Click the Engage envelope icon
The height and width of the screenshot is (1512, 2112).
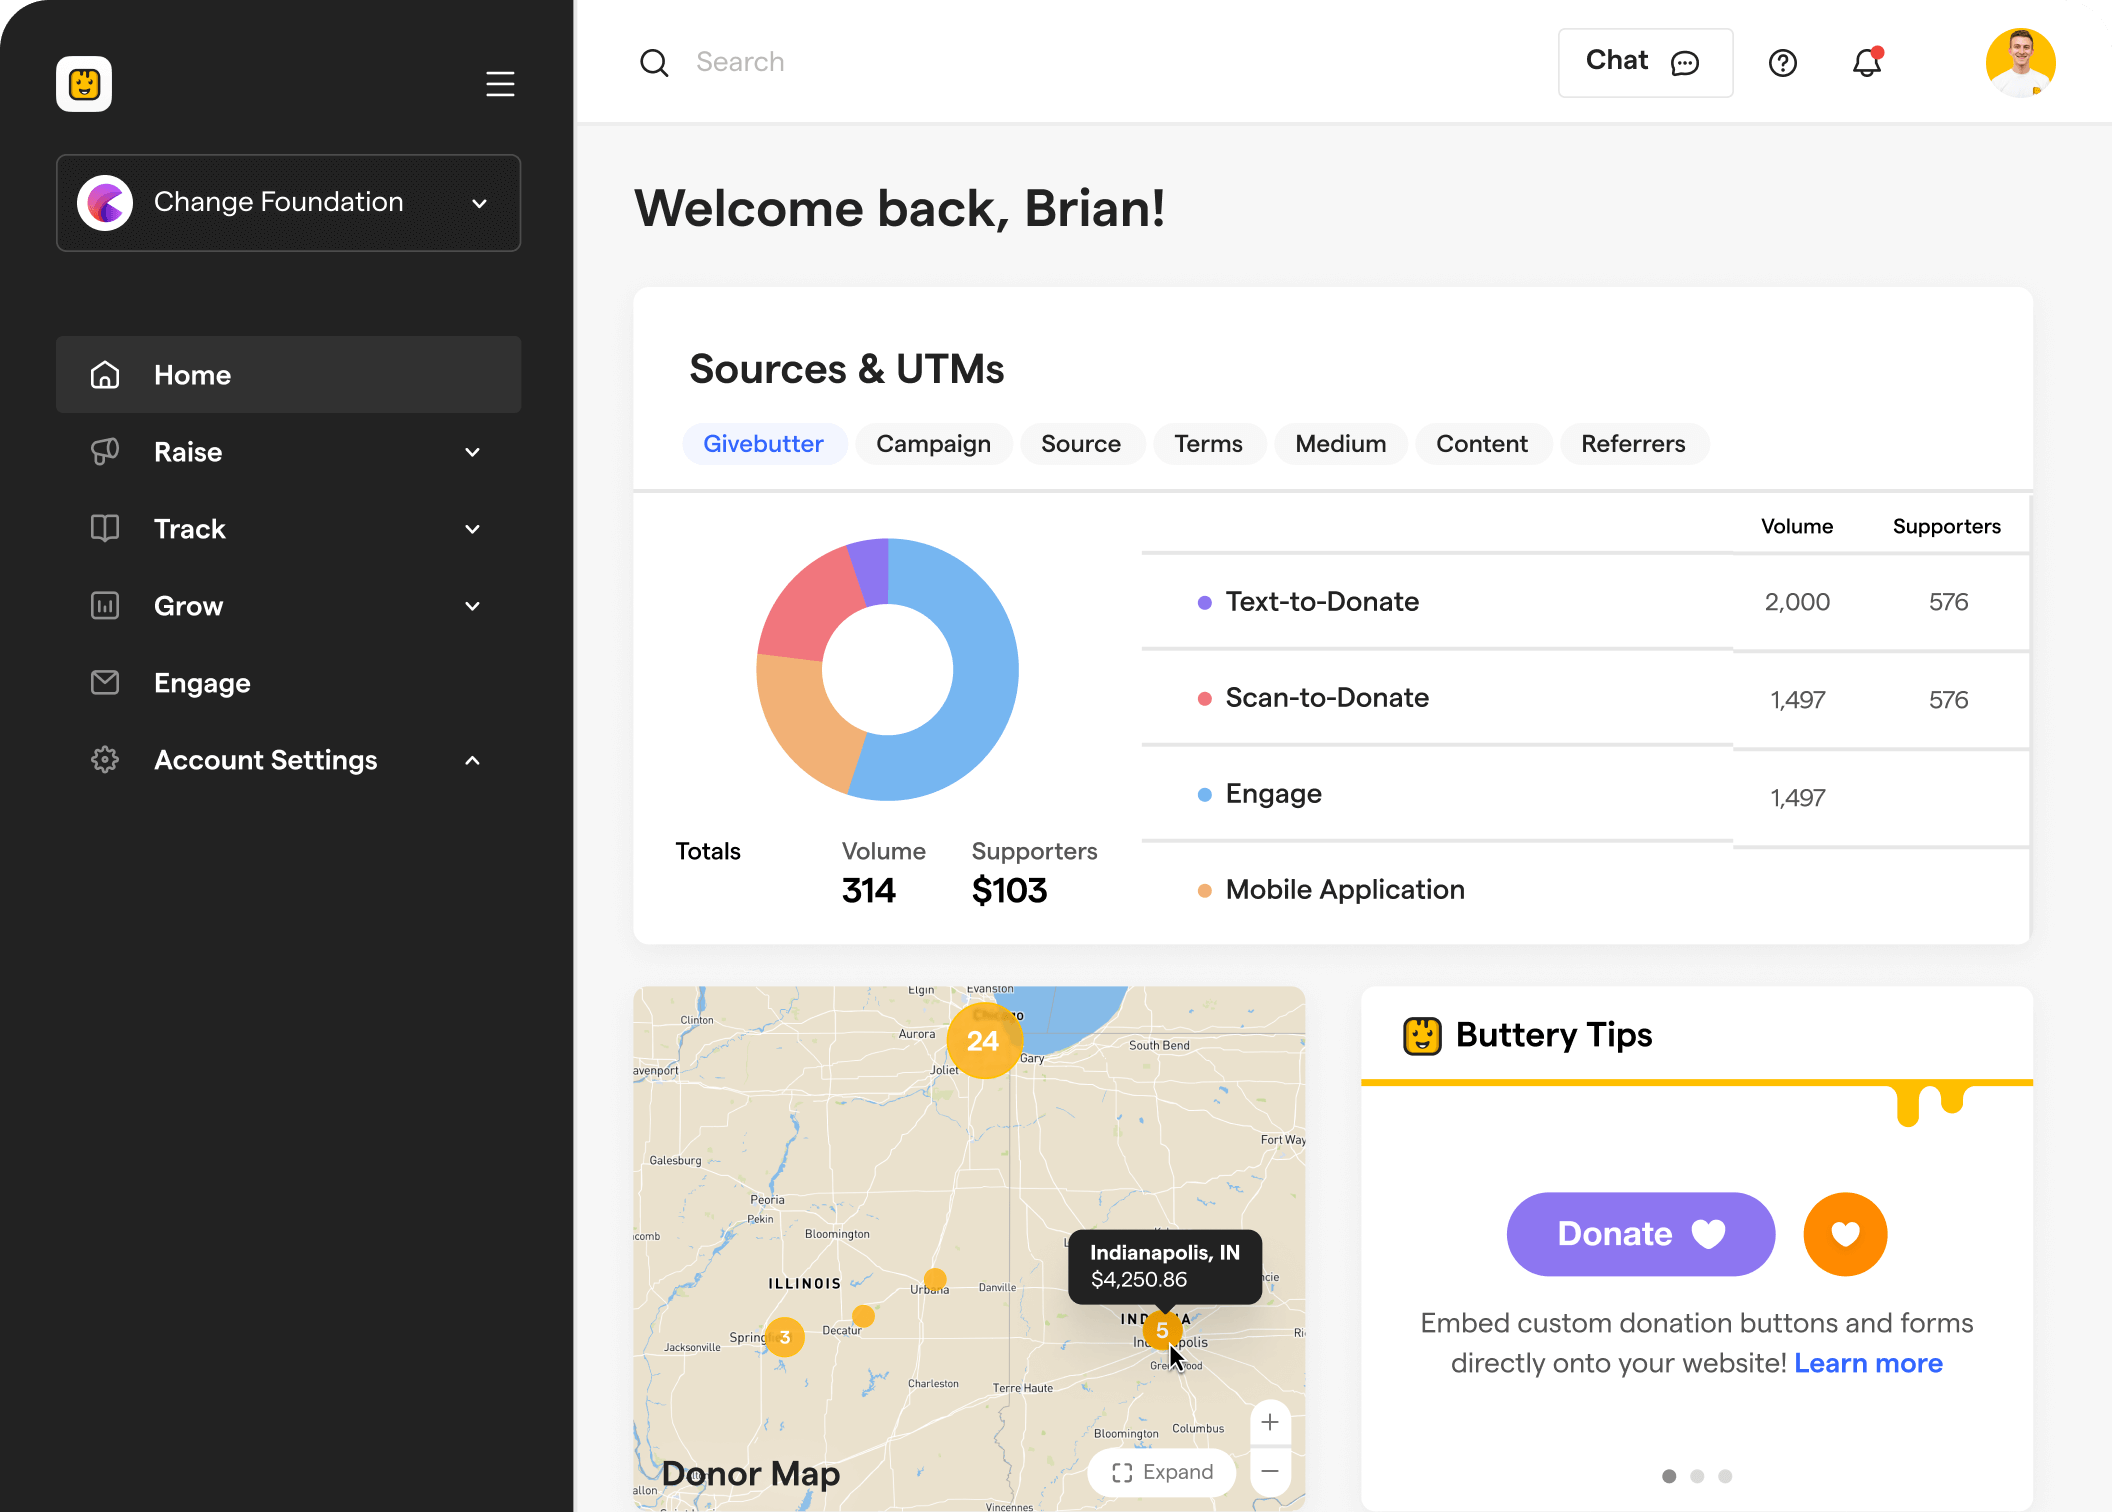coord(105,683)
